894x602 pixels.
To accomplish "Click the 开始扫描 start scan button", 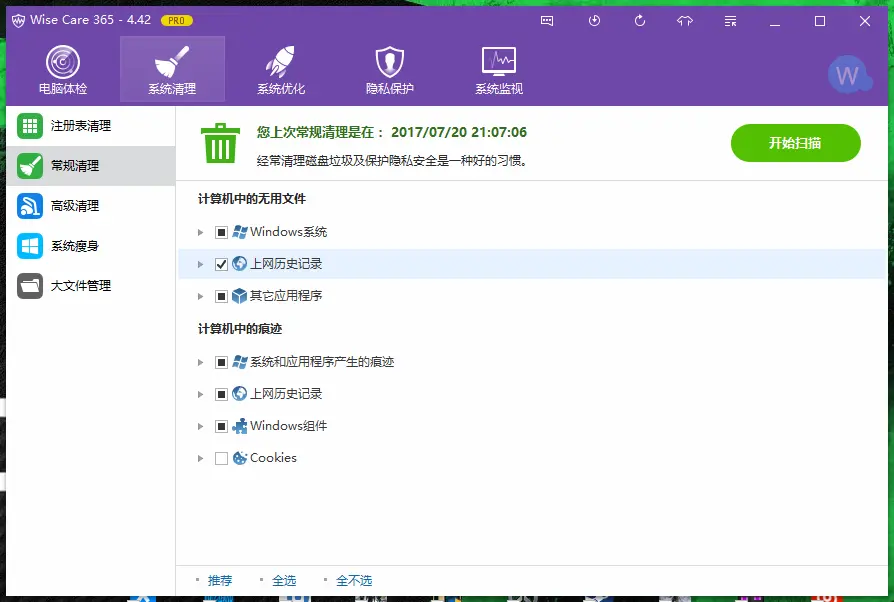I will tap(795, 143).
